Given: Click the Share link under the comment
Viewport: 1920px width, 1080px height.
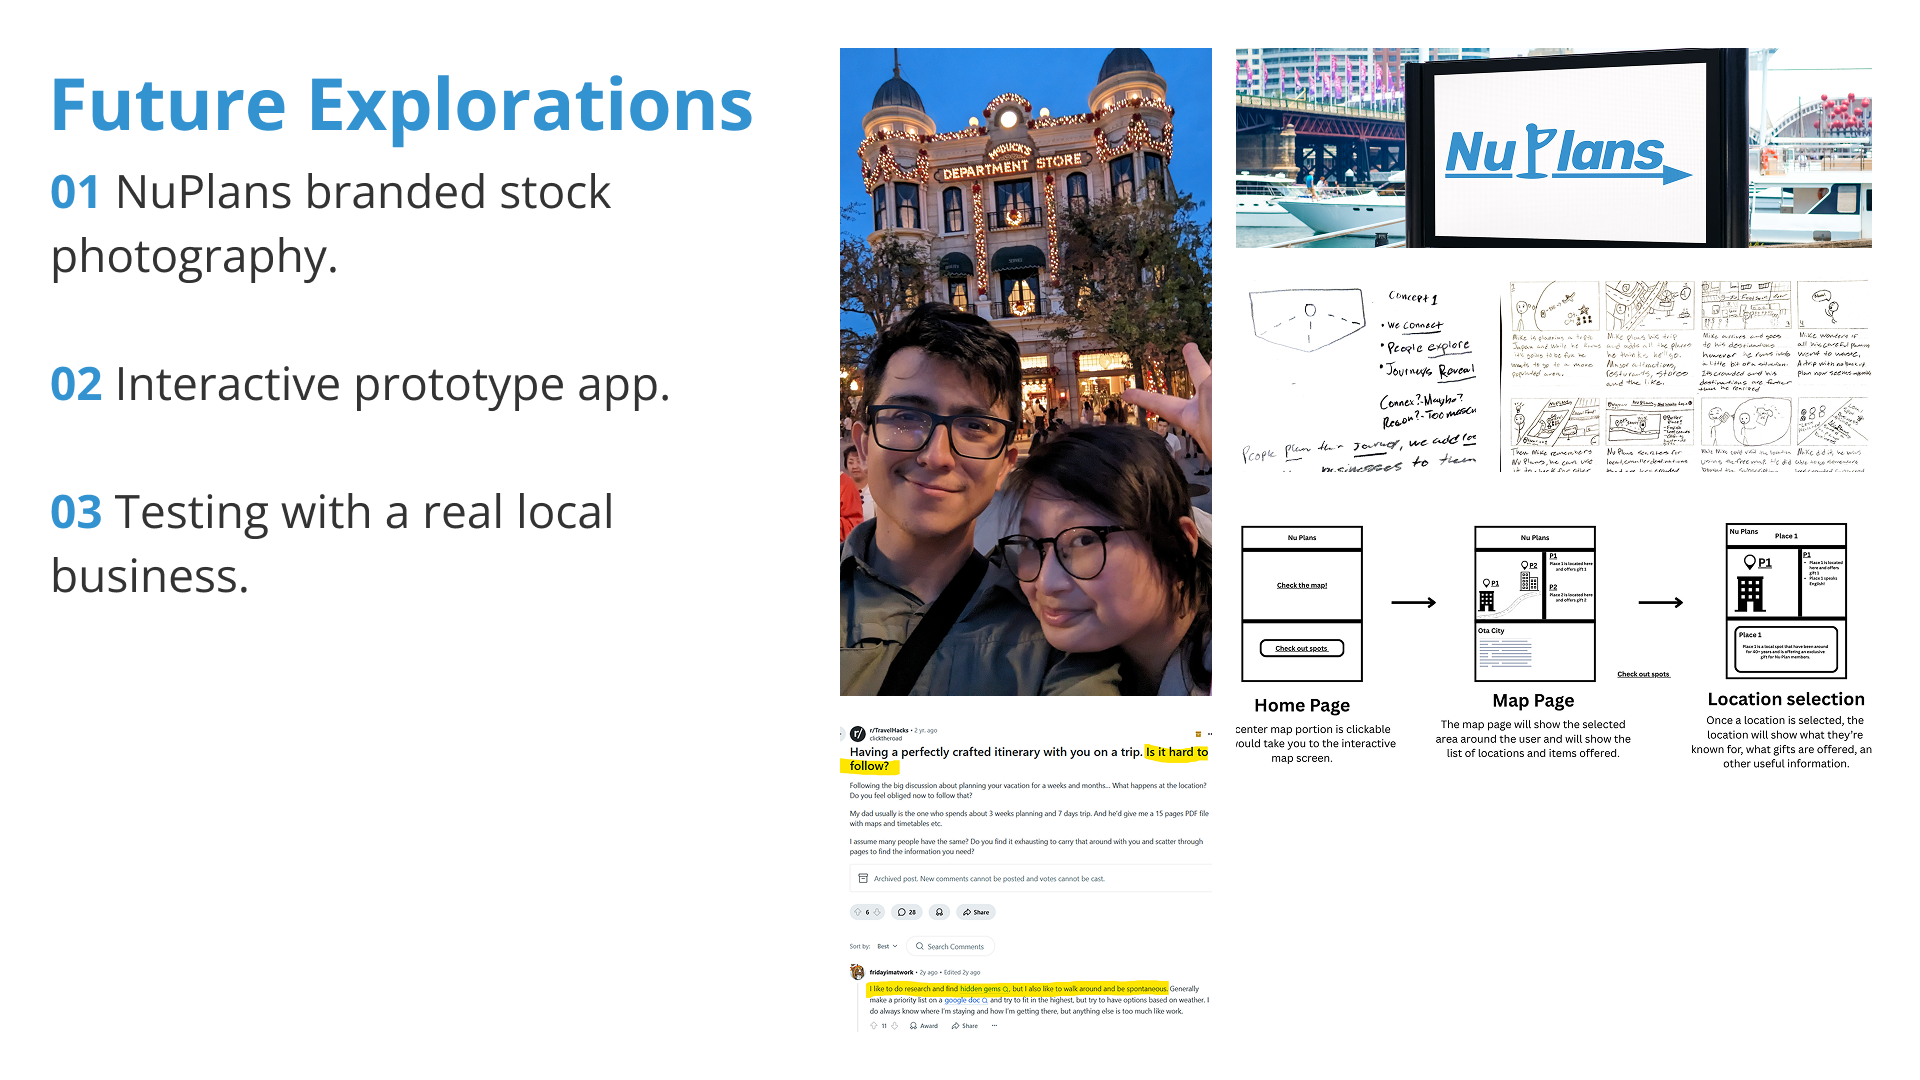Looking at the screenshot, I should 965,1026.
